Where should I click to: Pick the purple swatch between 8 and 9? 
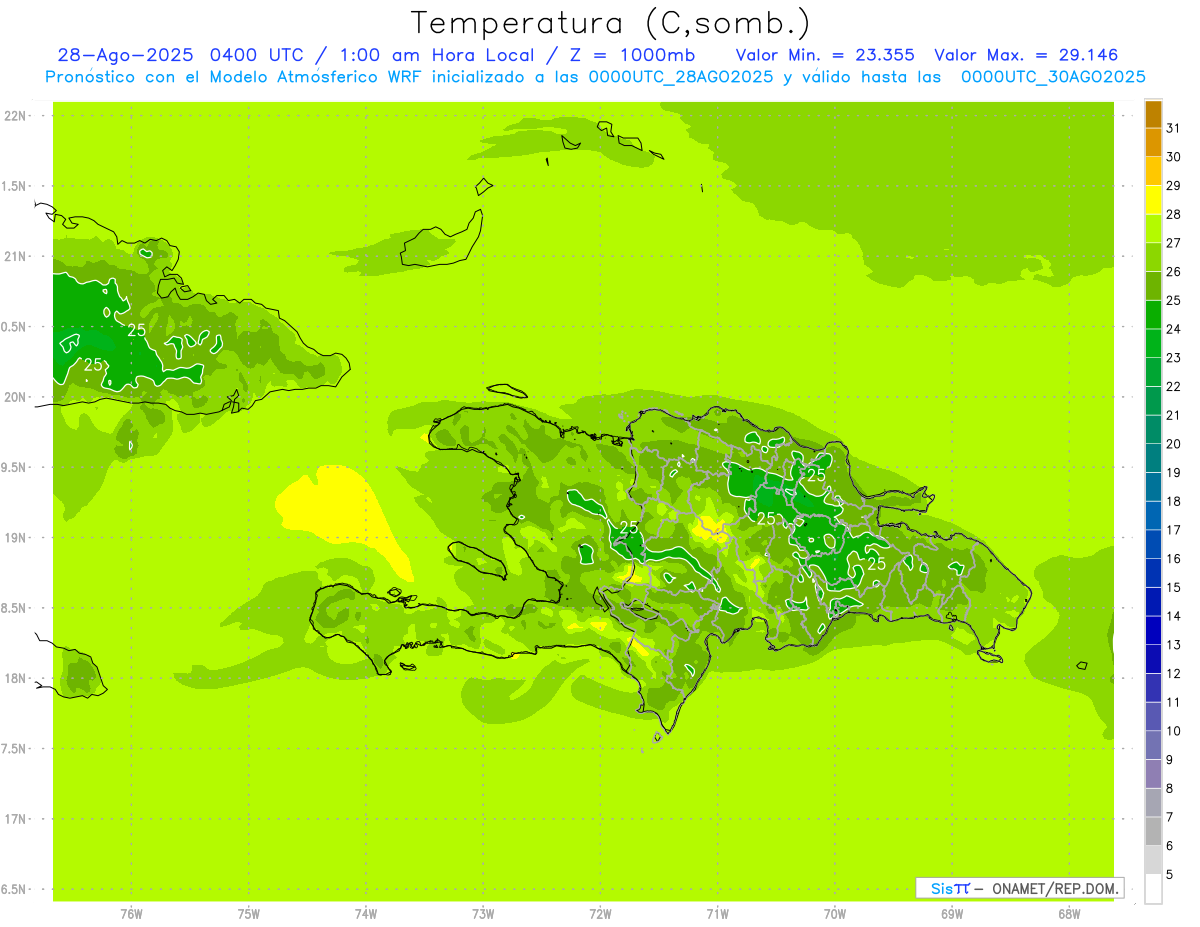tap(1153, 774)
